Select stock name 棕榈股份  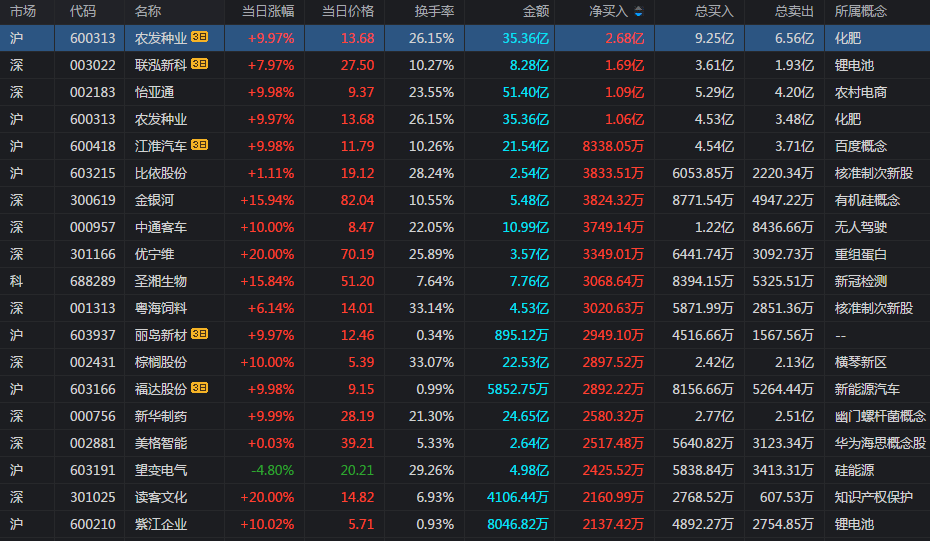tap(161, 362)
